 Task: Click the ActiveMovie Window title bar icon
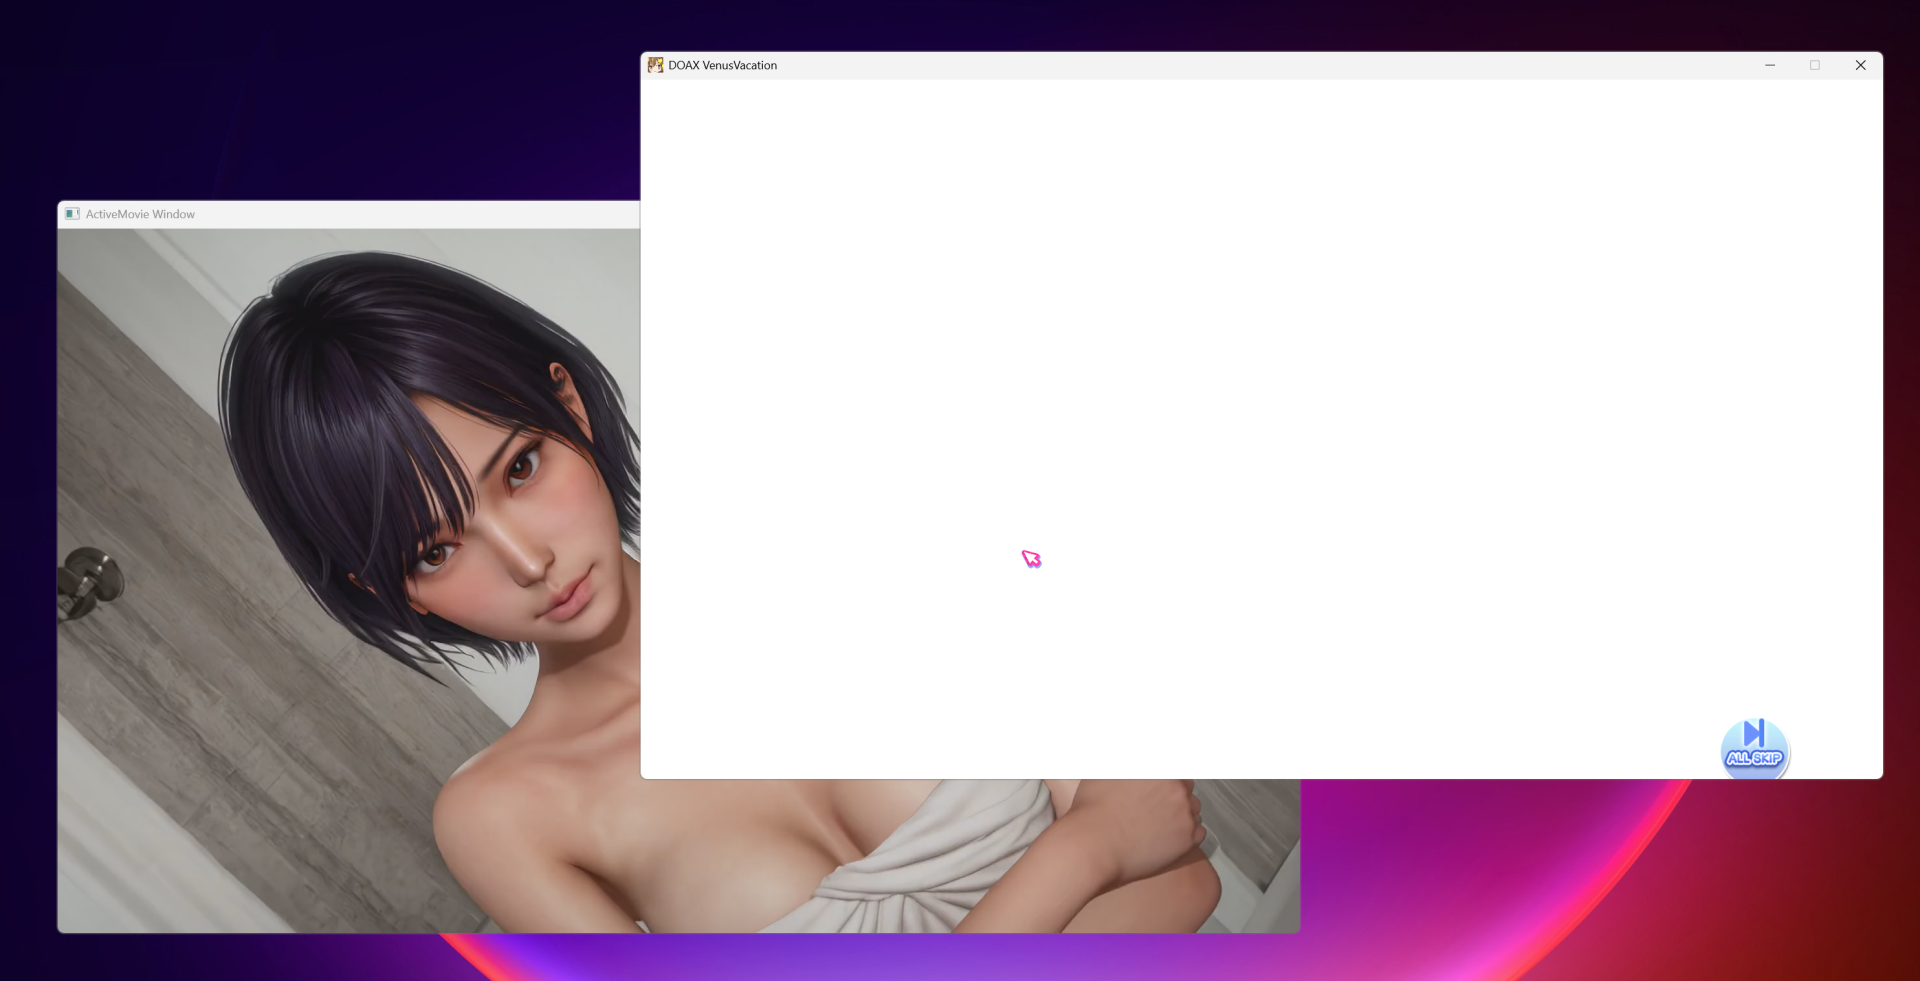(72, 214)
